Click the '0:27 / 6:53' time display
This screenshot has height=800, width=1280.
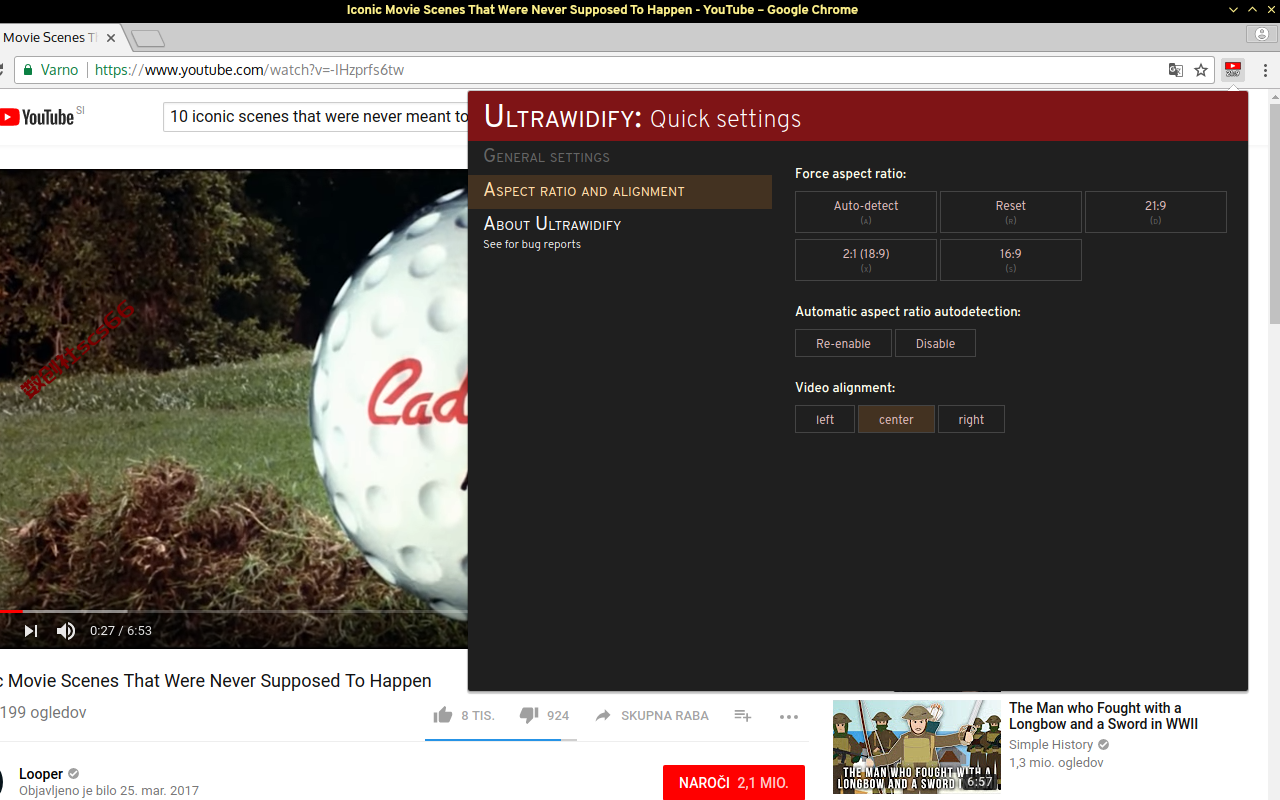121,631
